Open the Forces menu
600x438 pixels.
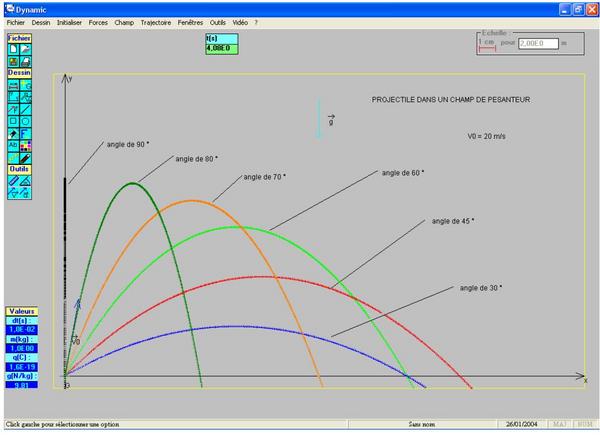pos(98,23)
